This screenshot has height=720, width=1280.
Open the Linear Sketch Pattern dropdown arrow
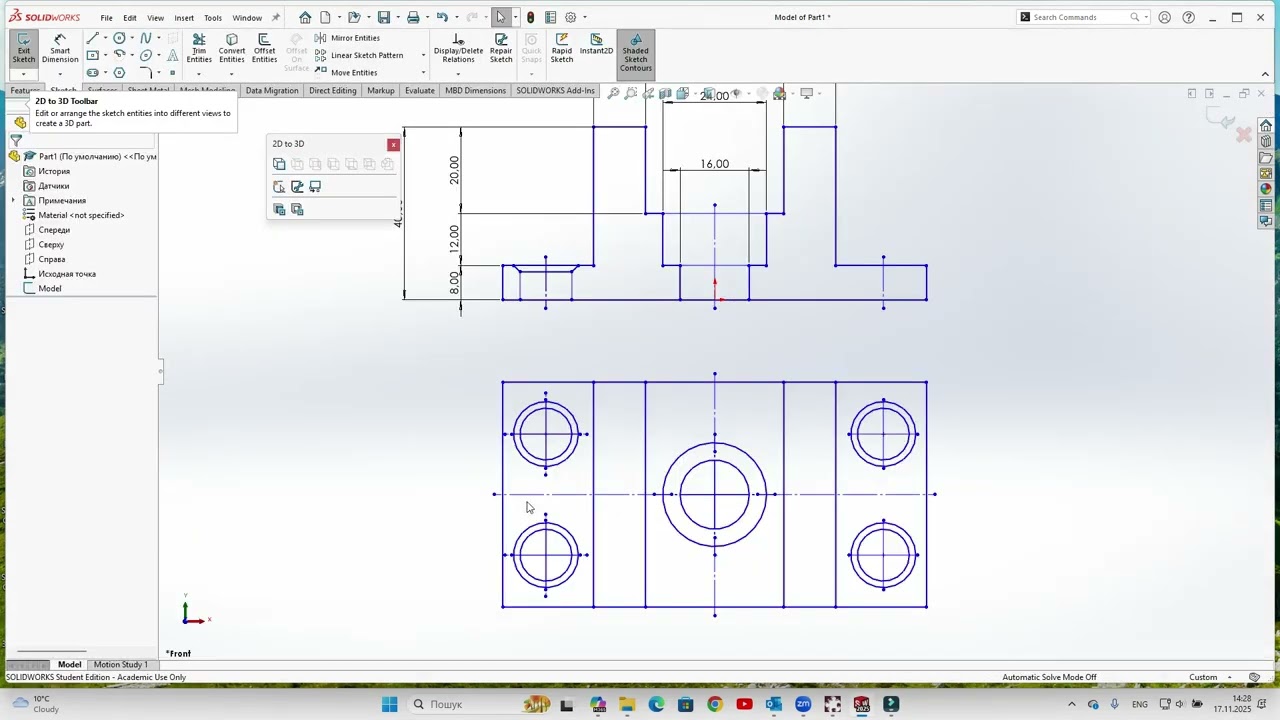coord(423,55)
